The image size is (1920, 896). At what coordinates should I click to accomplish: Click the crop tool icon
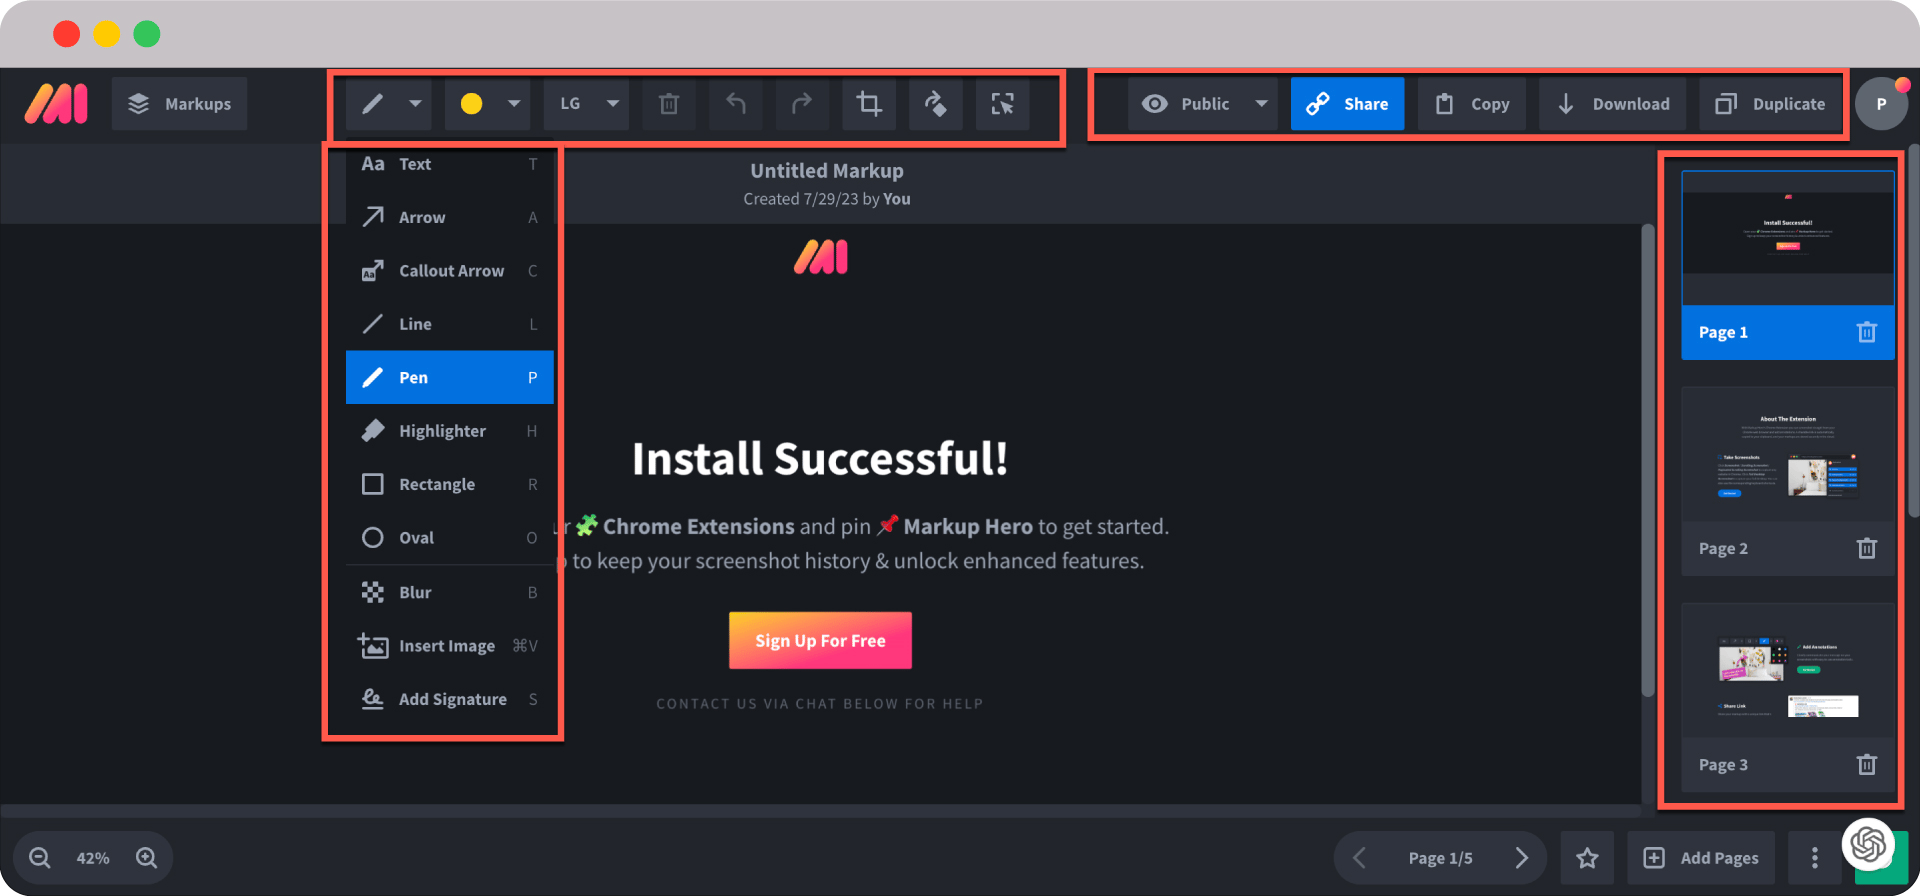click(869, 104)
